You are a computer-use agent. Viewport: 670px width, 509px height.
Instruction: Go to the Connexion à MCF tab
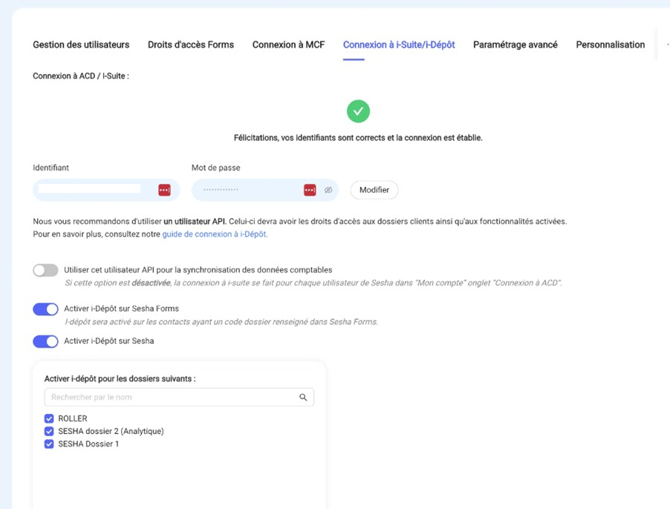[288, 45]
